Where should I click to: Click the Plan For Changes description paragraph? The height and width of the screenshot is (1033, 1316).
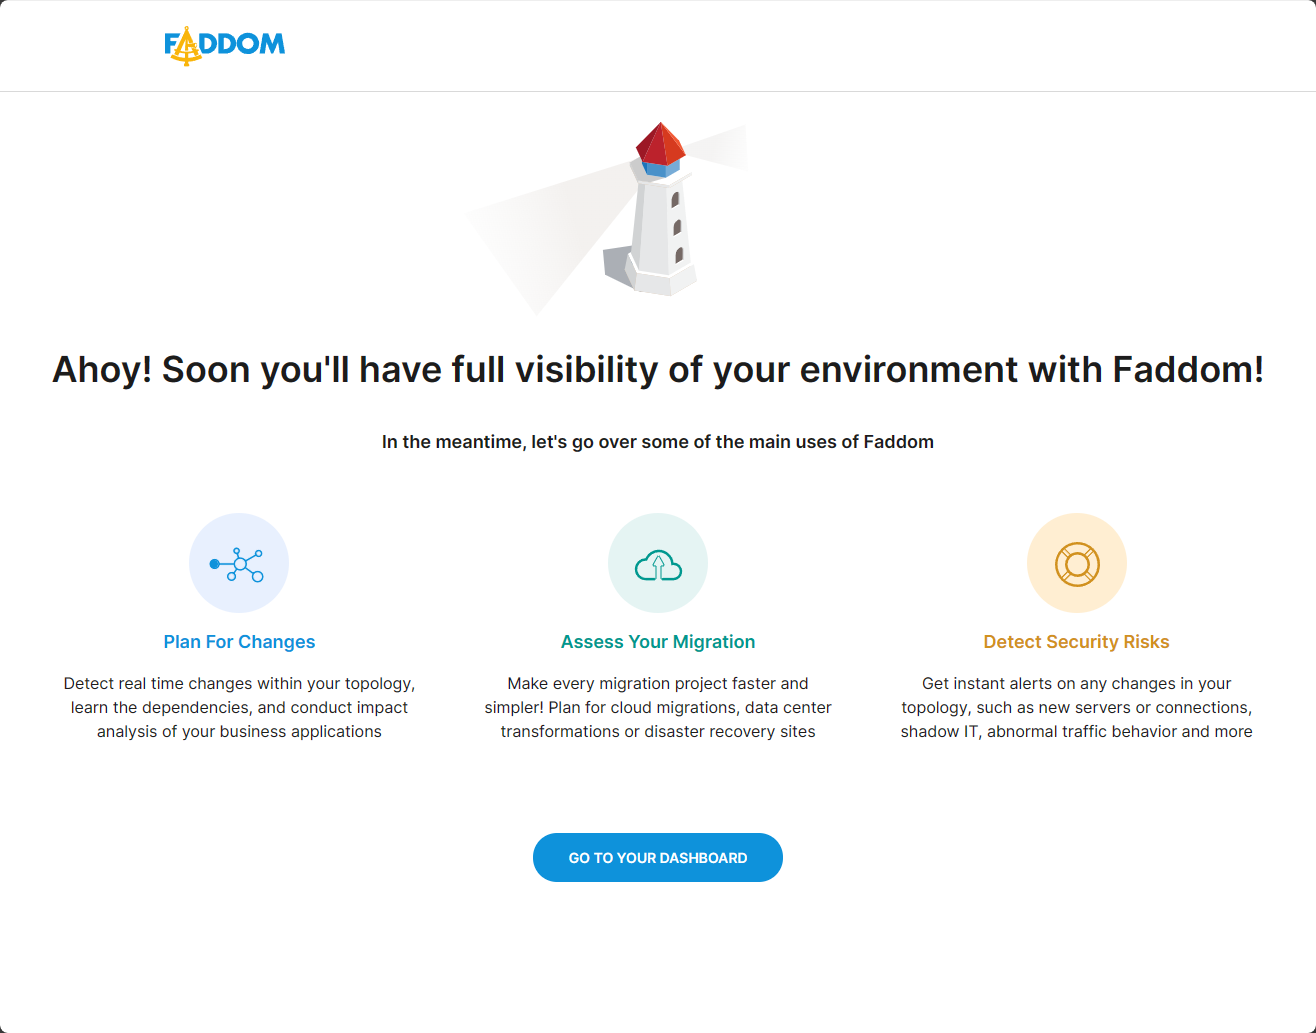[x=239, y=707]
